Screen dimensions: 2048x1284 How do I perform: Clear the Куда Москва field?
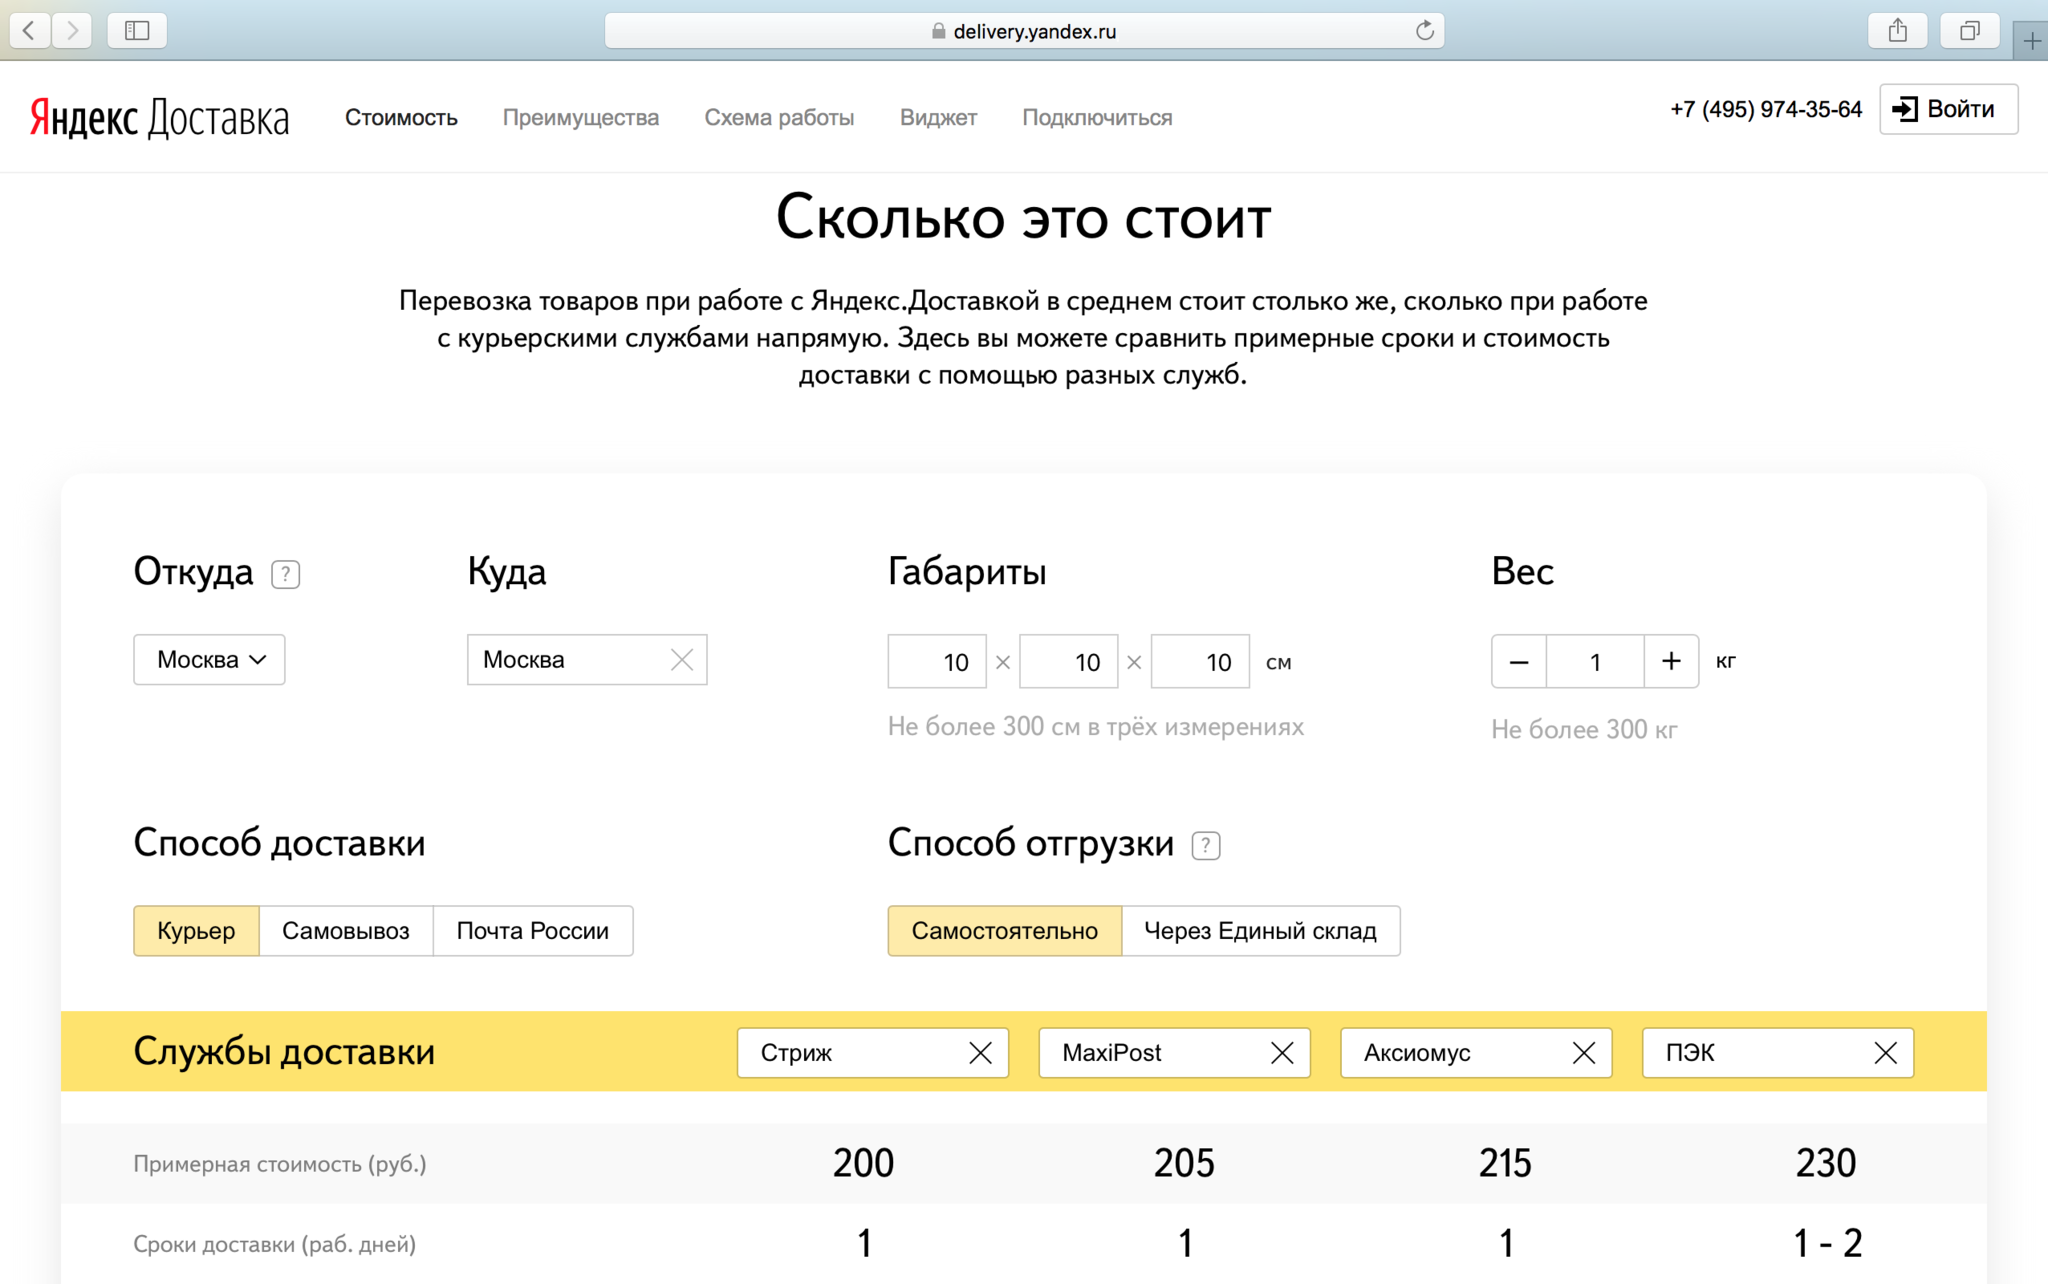[682, 660]
